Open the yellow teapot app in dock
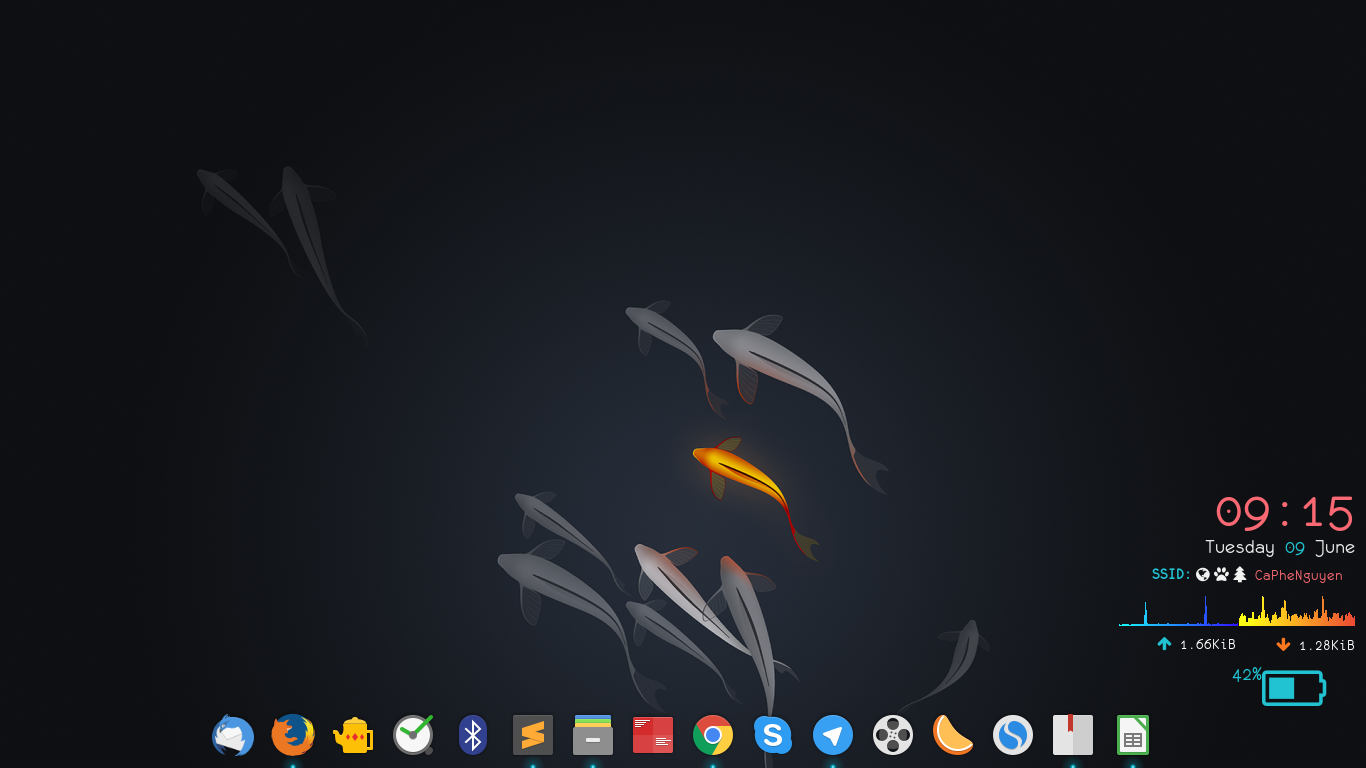1366x768 pixels. tap(353, 735)
